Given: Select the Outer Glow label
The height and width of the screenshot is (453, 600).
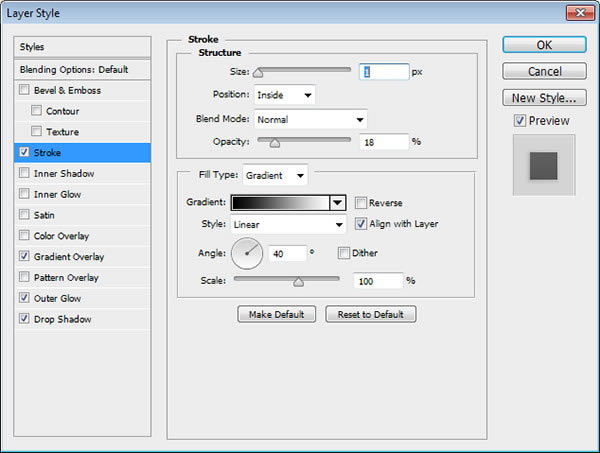Looking at the screenshot, I should point(57,298).
